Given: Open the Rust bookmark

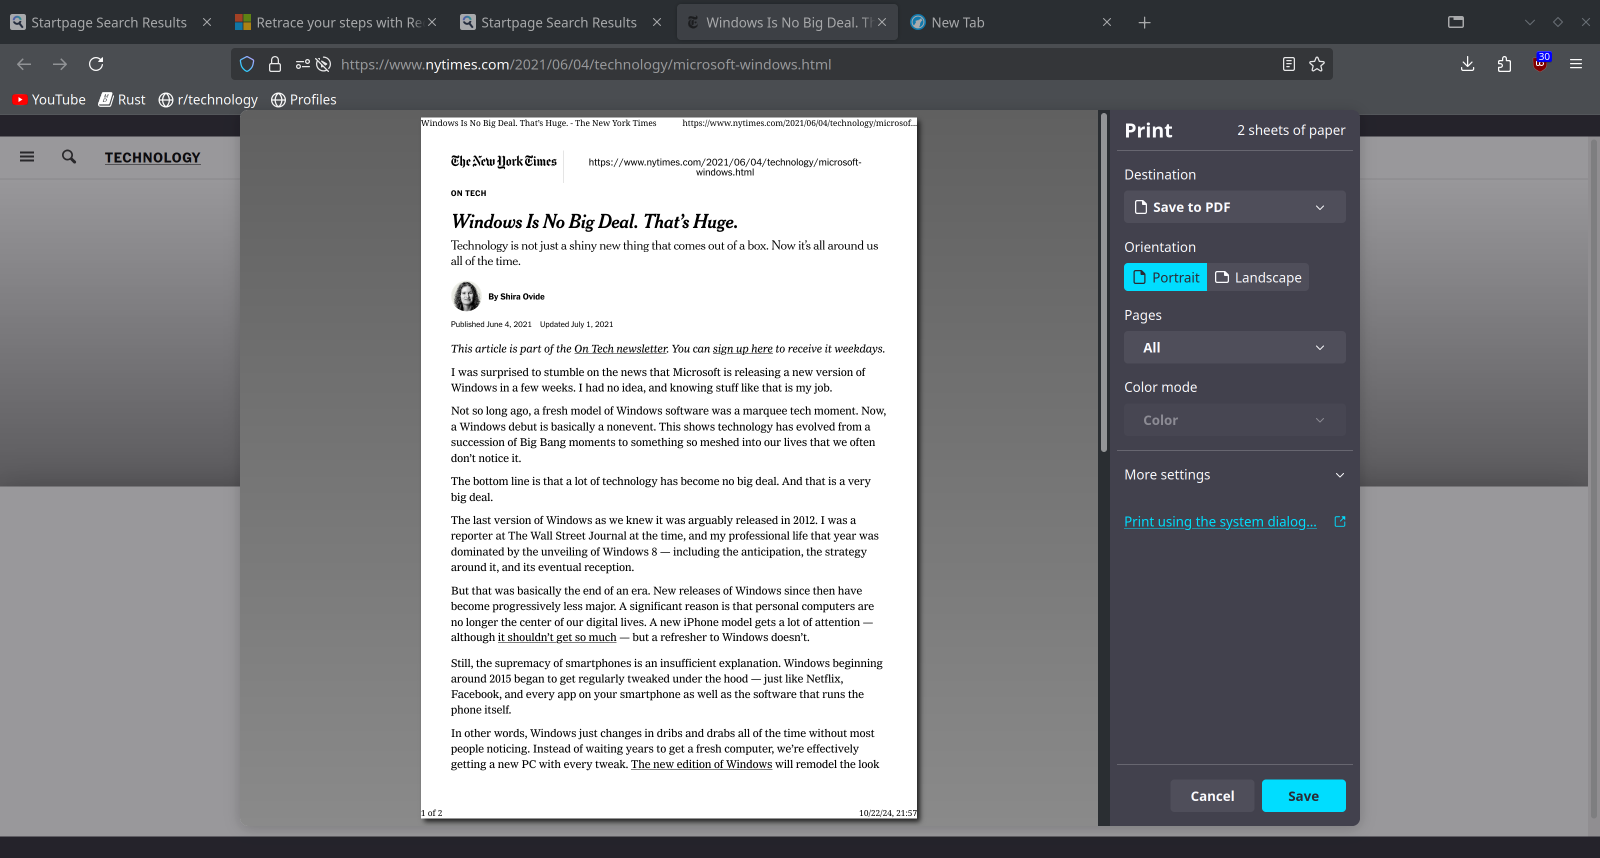Looking at the screenshot, I should (x=122, y=99).
